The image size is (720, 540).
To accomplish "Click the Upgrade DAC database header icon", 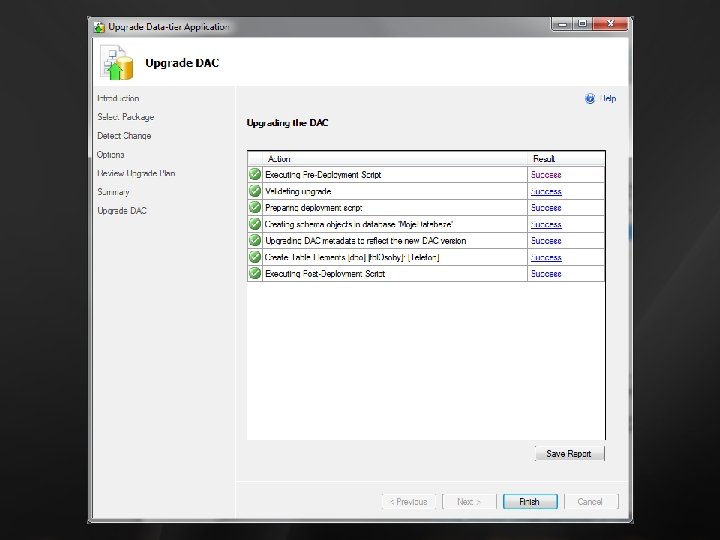I will (117, 62).
